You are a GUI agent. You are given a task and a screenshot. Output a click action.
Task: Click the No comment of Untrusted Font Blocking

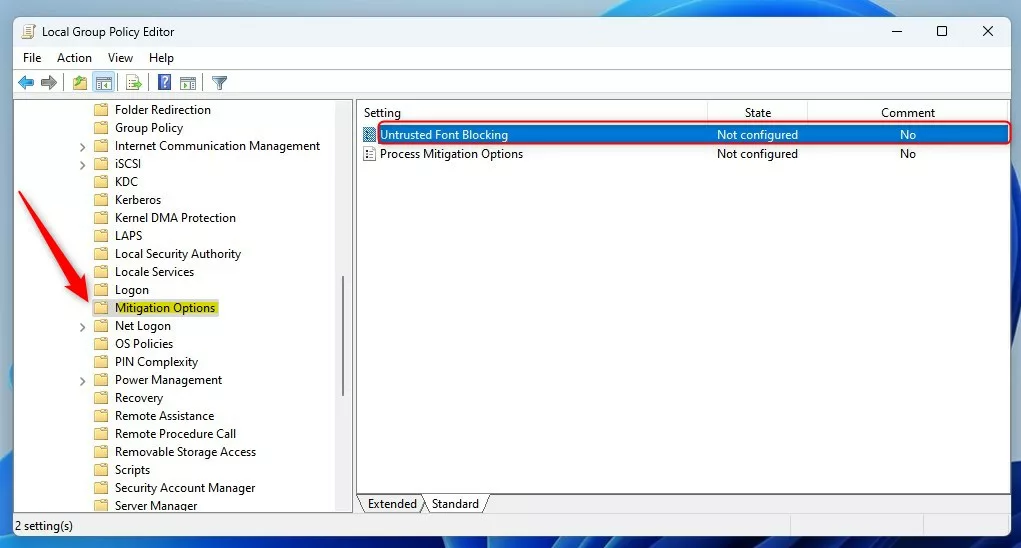pos(908,135)
